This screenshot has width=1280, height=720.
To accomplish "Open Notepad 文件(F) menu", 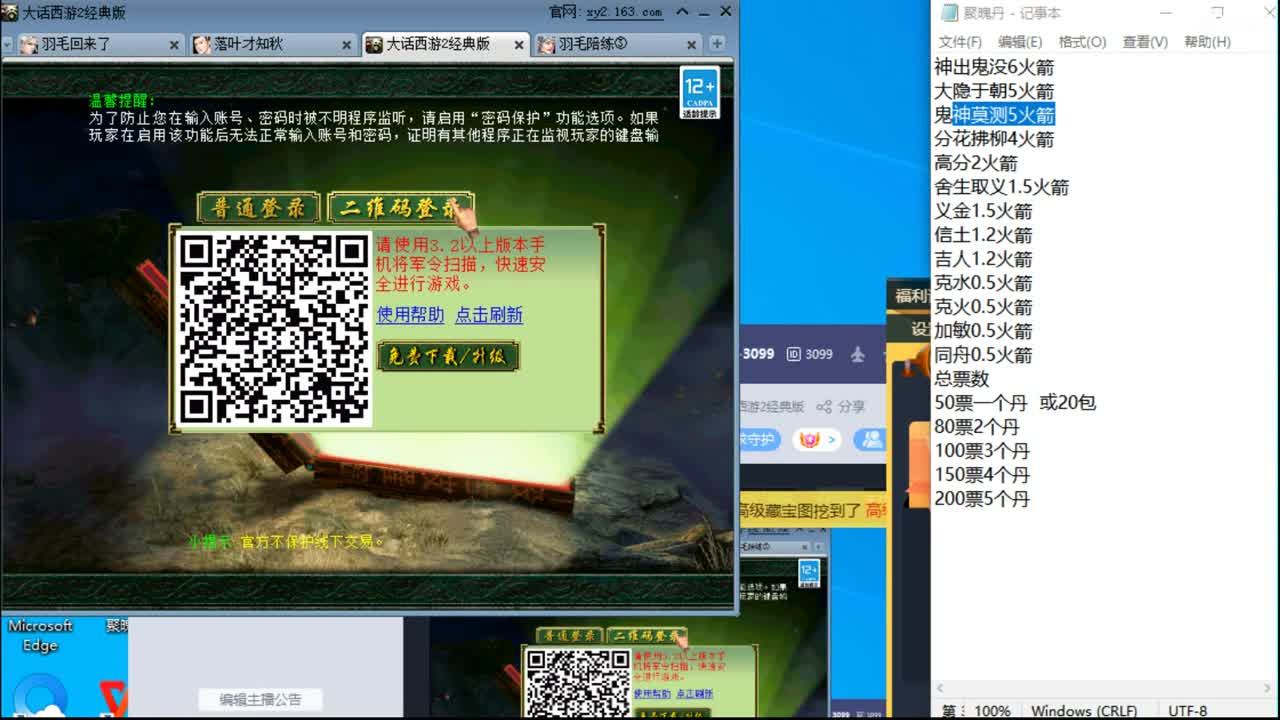I will 960,42.
